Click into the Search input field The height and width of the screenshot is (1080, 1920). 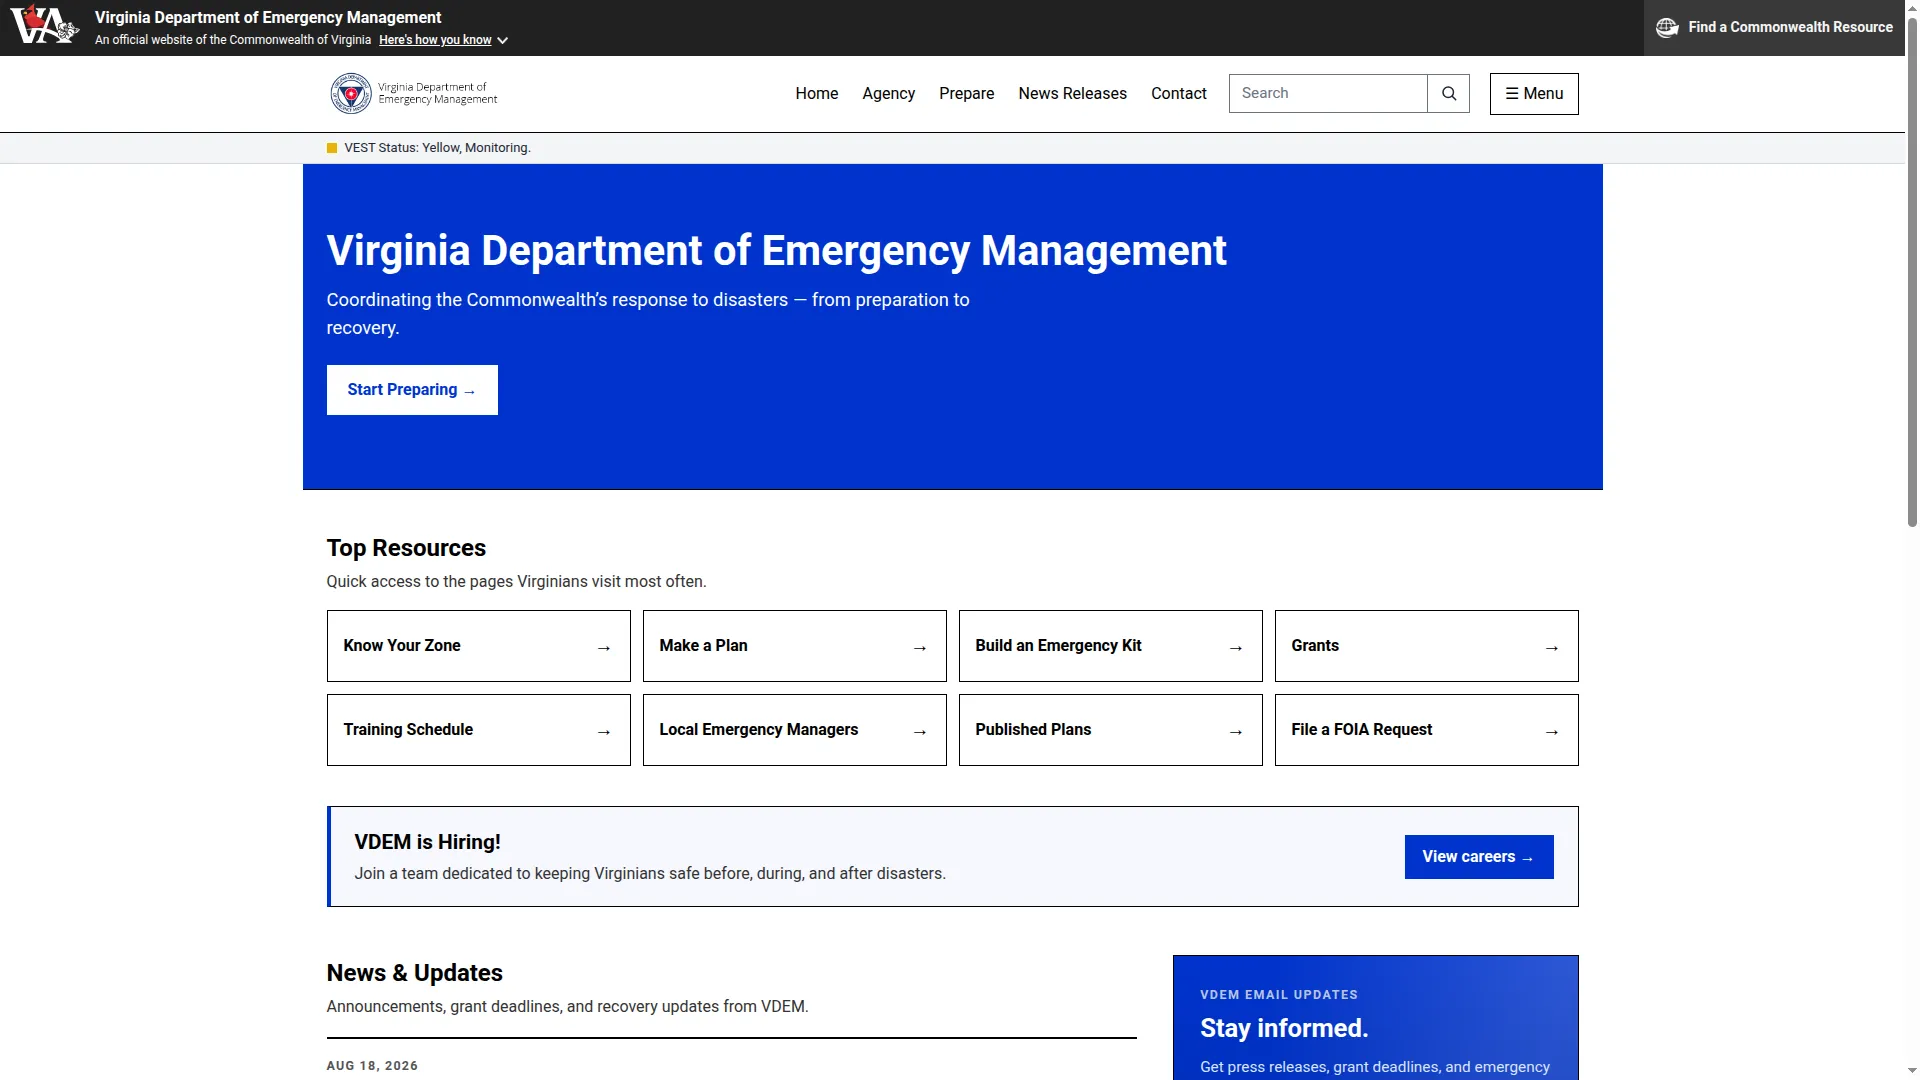[1328, 93]
